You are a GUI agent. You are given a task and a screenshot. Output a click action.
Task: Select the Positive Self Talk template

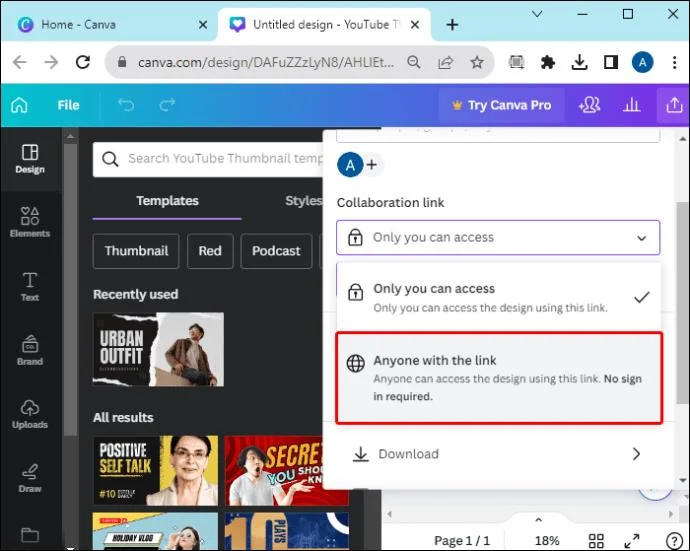pos(155,470)
